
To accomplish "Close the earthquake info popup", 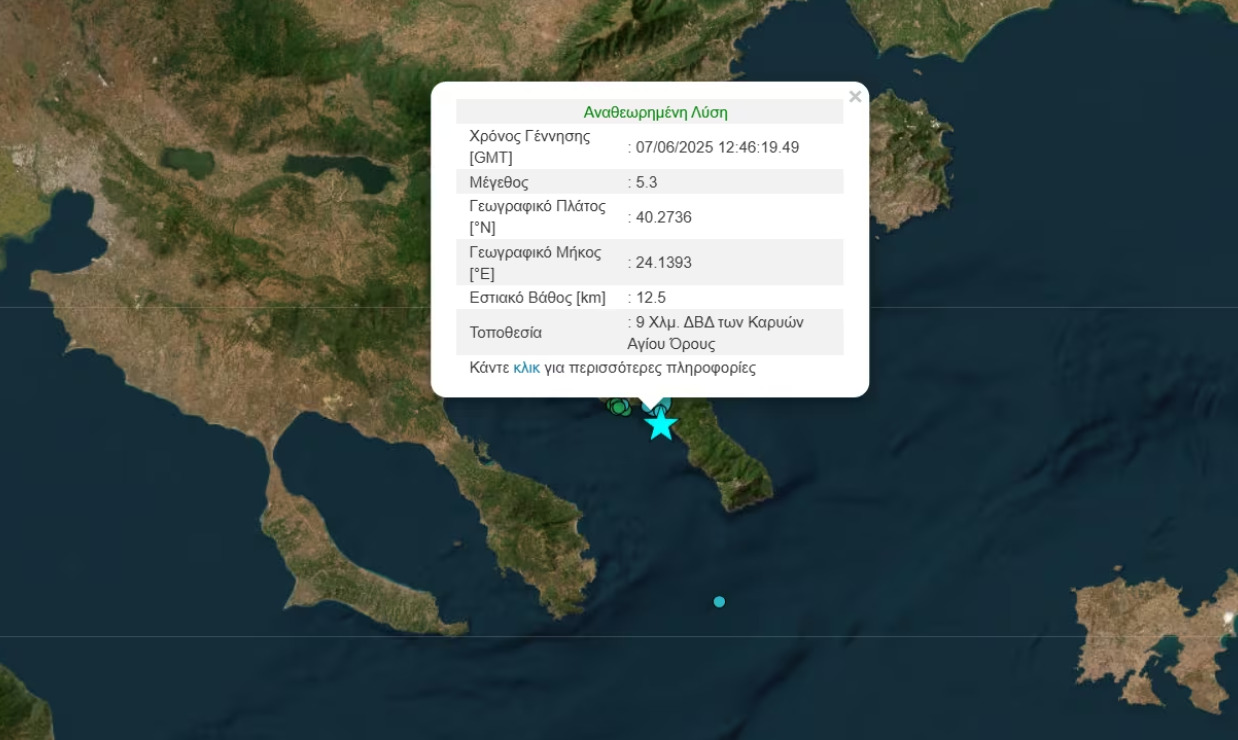I will pos(855,97).
